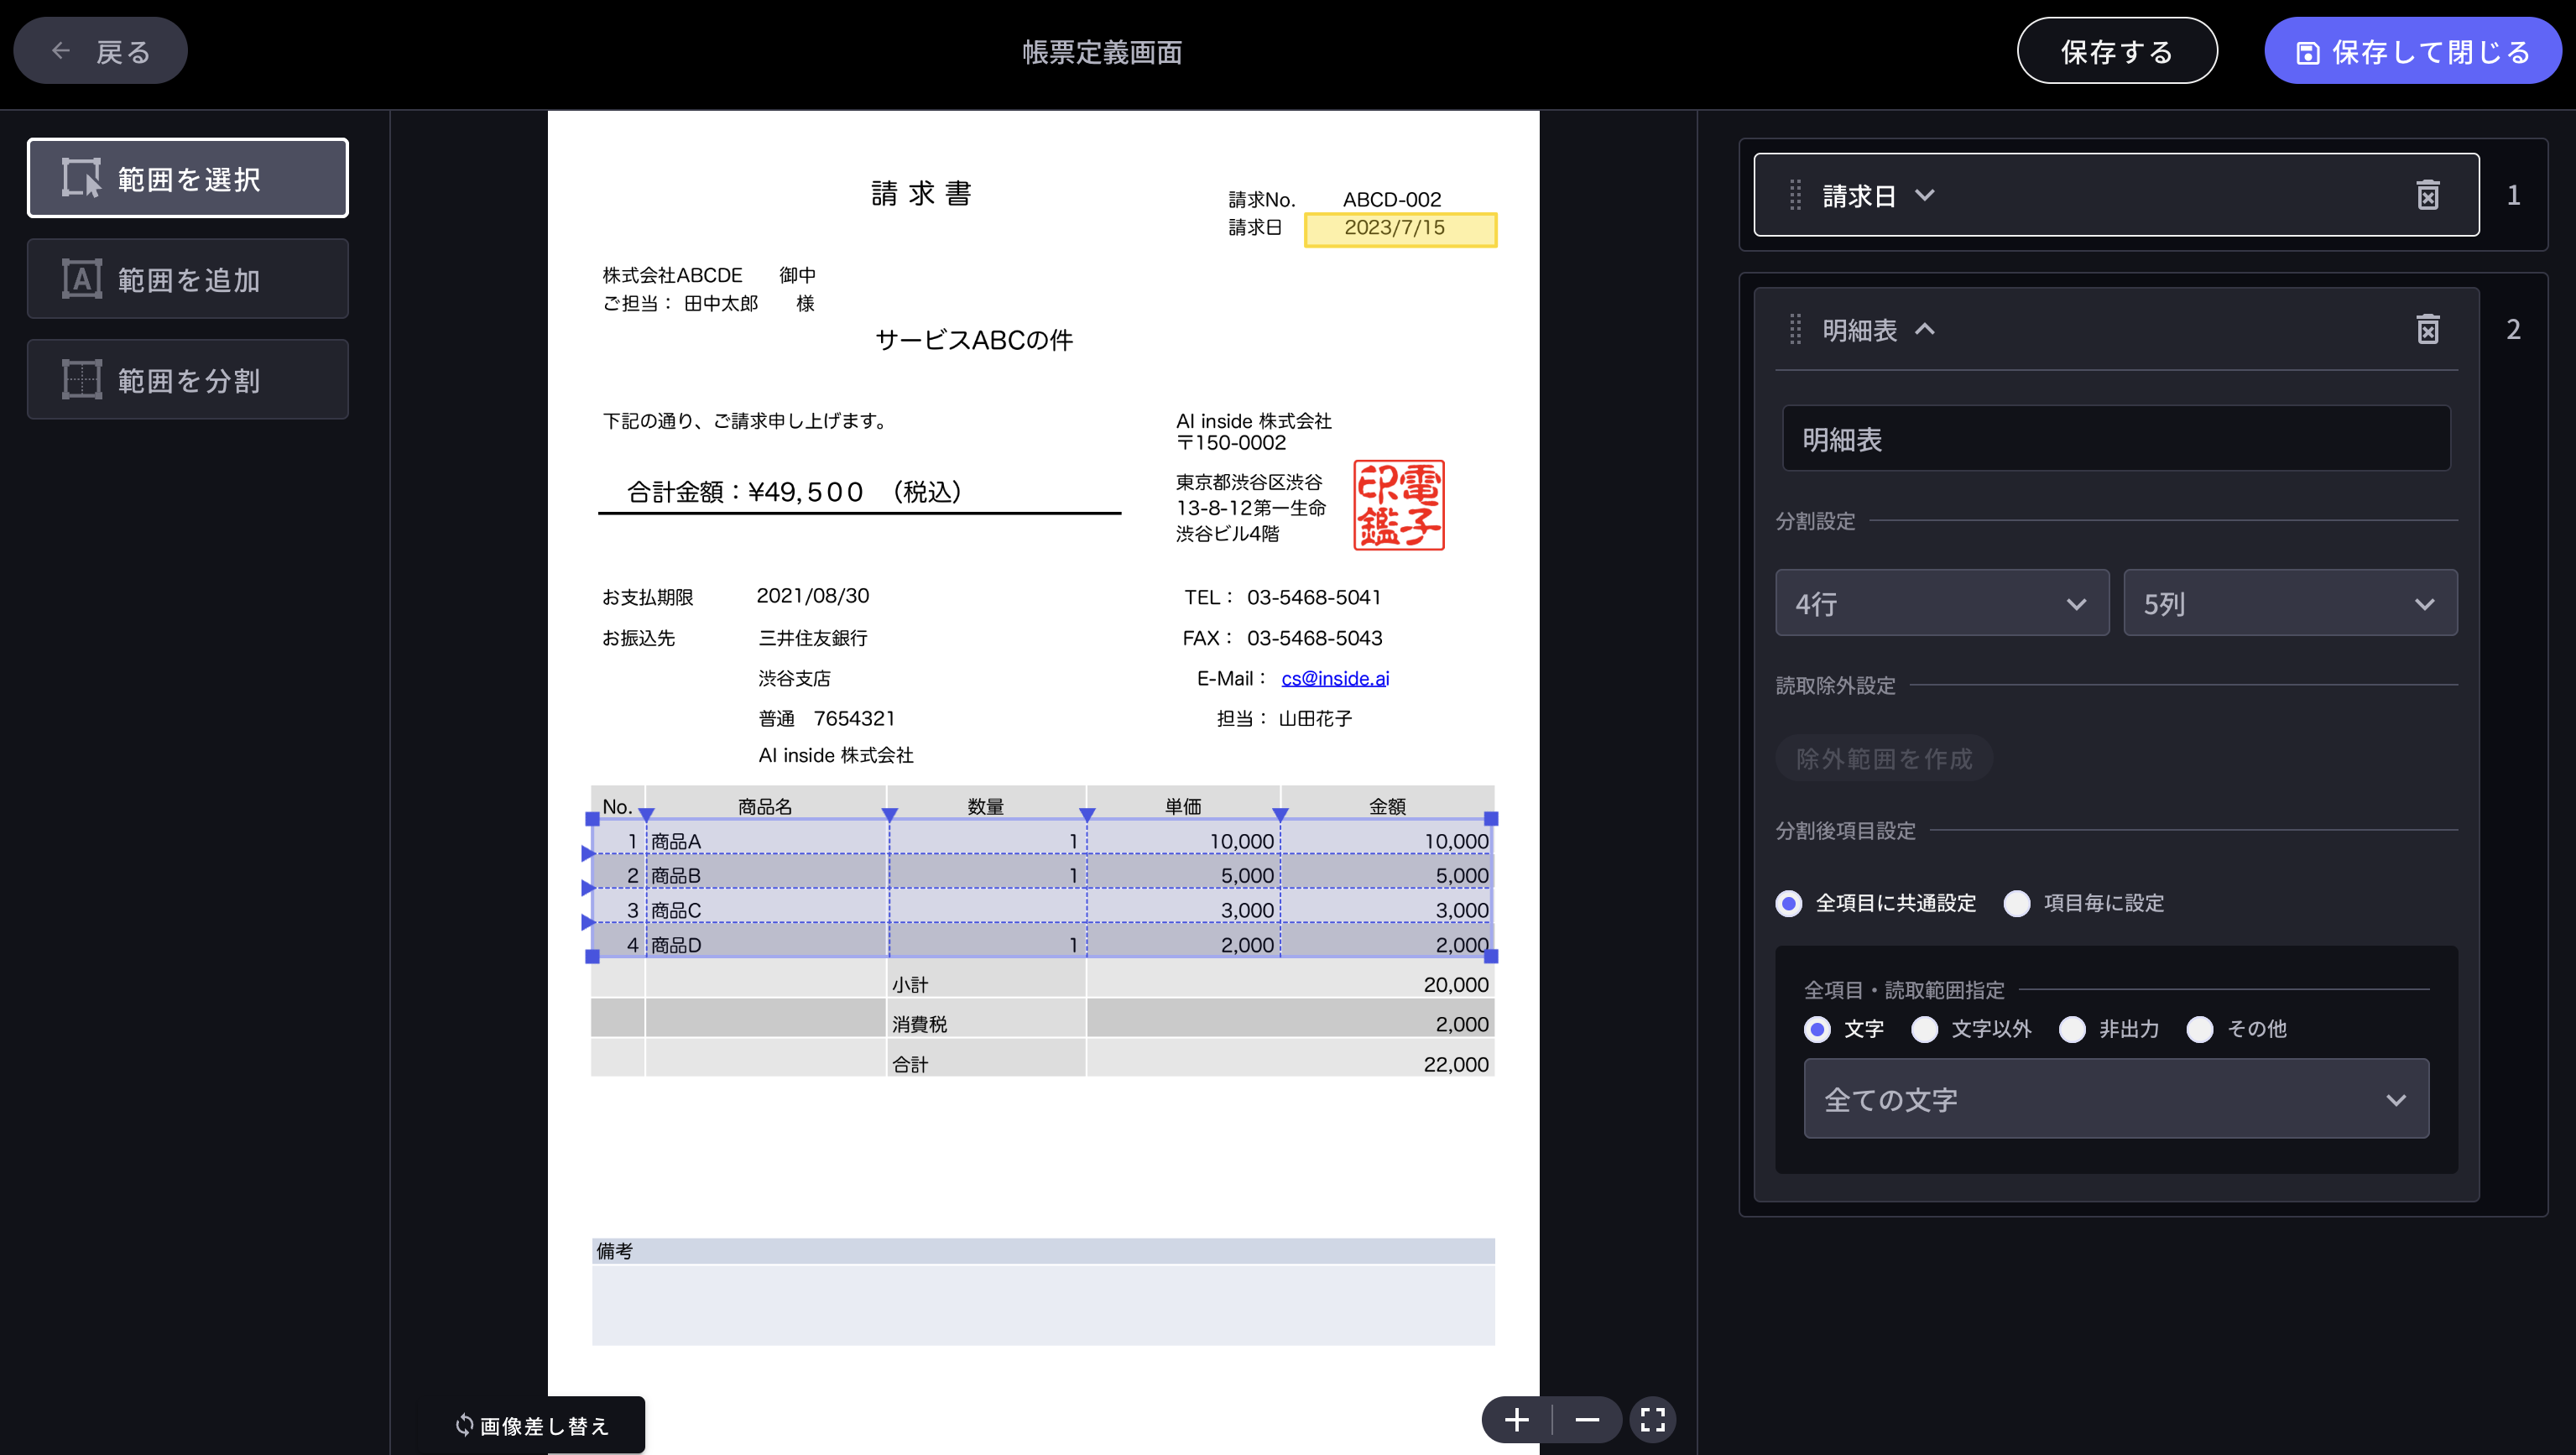Delete the 明細表 item via trash icon
Viewport: 2576px width, 1455px height.
click(x=2428, y=330)
